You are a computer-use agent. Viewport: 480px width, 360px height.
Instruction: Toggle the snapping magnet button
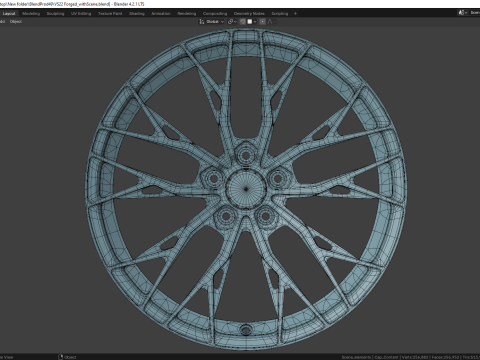point(242,22)
